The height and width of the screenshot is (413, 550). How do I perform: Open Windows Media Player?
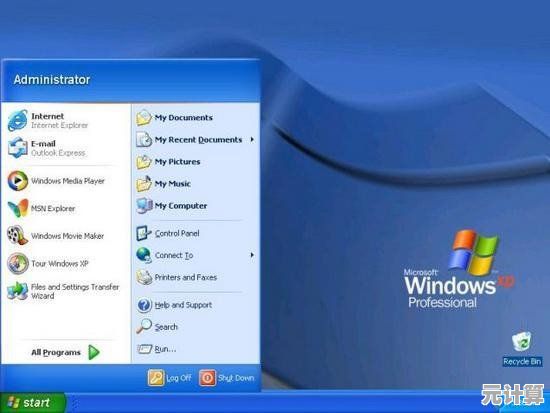click(x=65, y=181)
